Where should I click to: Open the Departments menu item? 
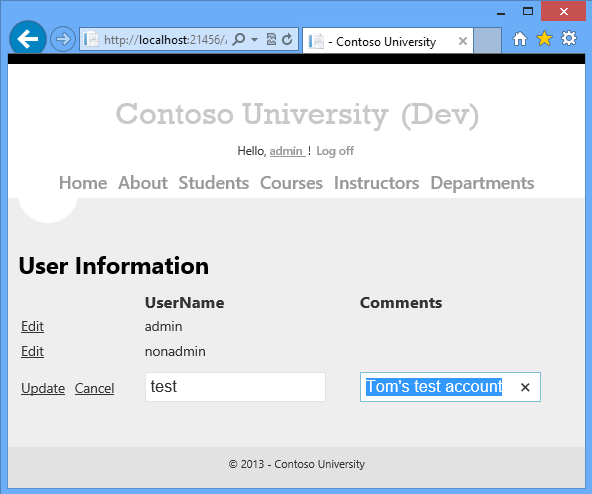[x=482, y=183]
